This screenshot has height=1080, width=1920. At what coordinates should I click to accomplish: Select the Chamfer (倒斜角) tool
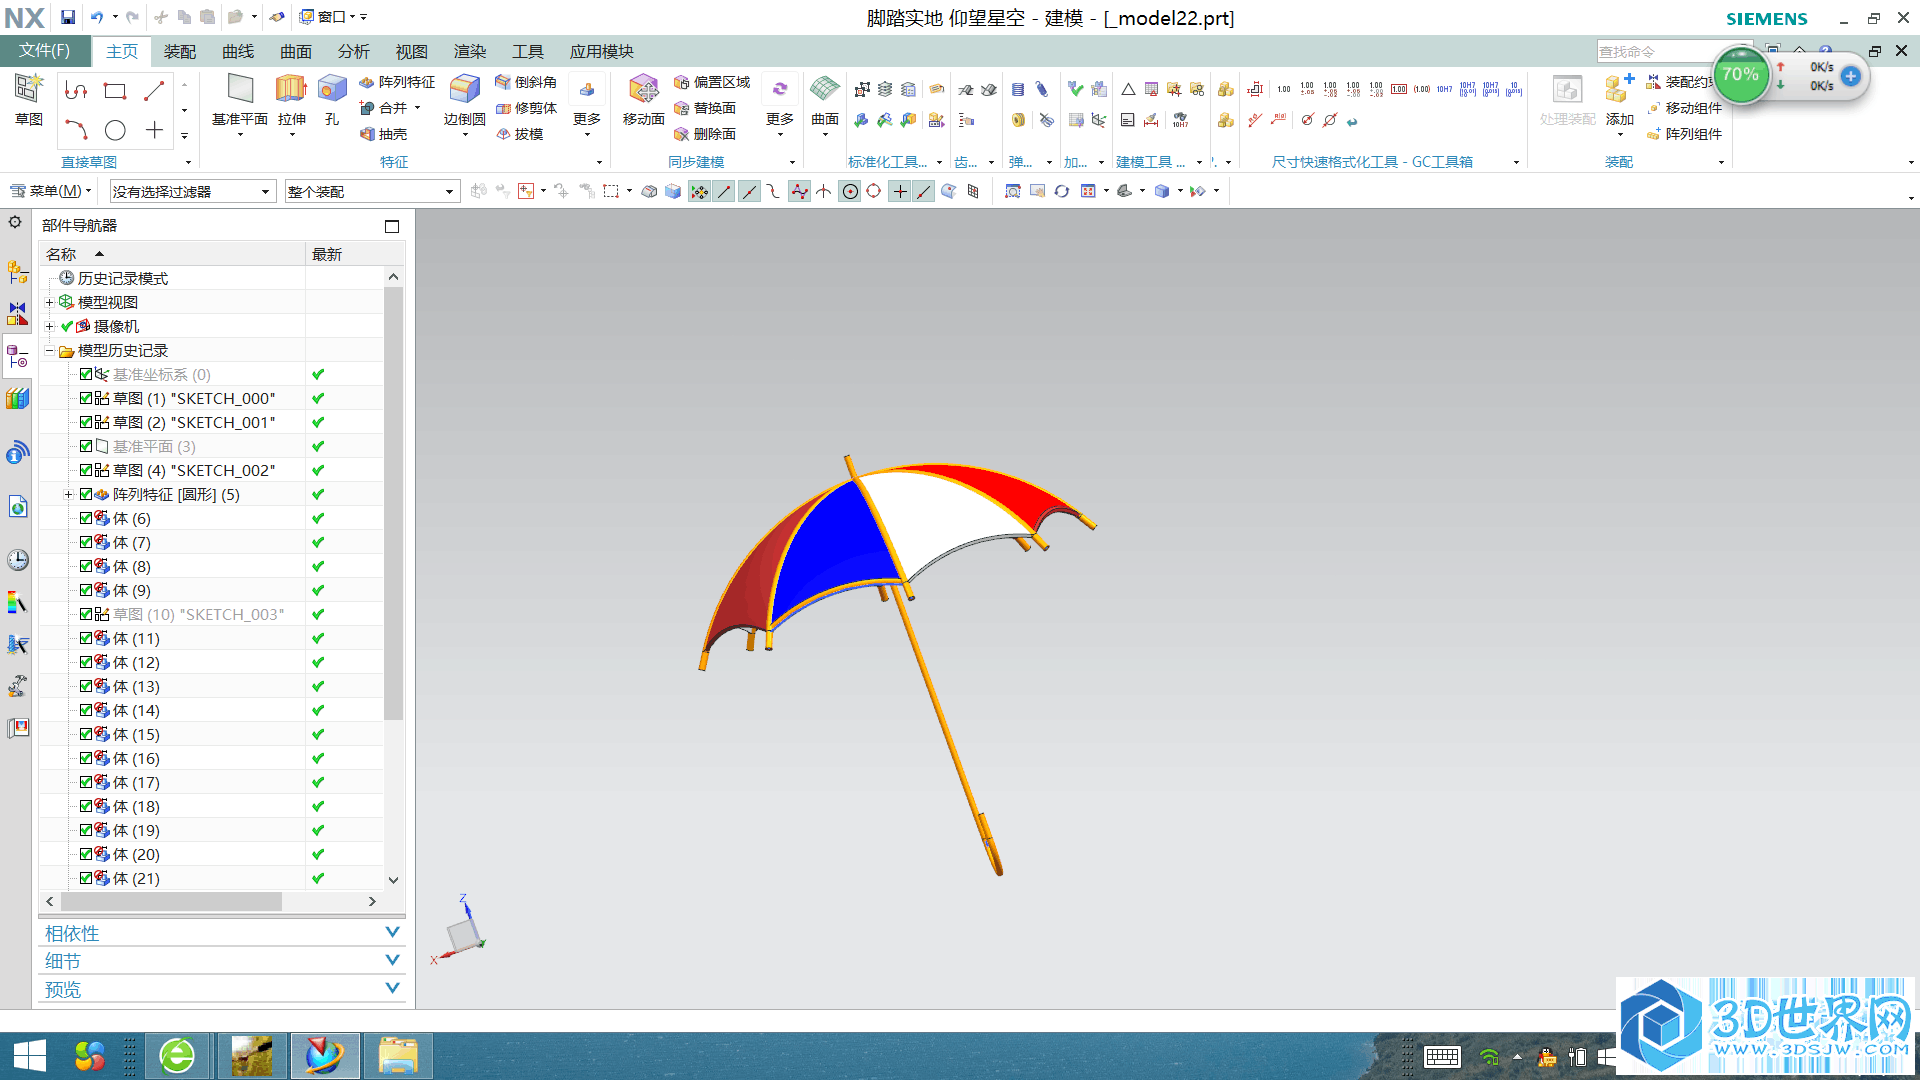(526, 82)
